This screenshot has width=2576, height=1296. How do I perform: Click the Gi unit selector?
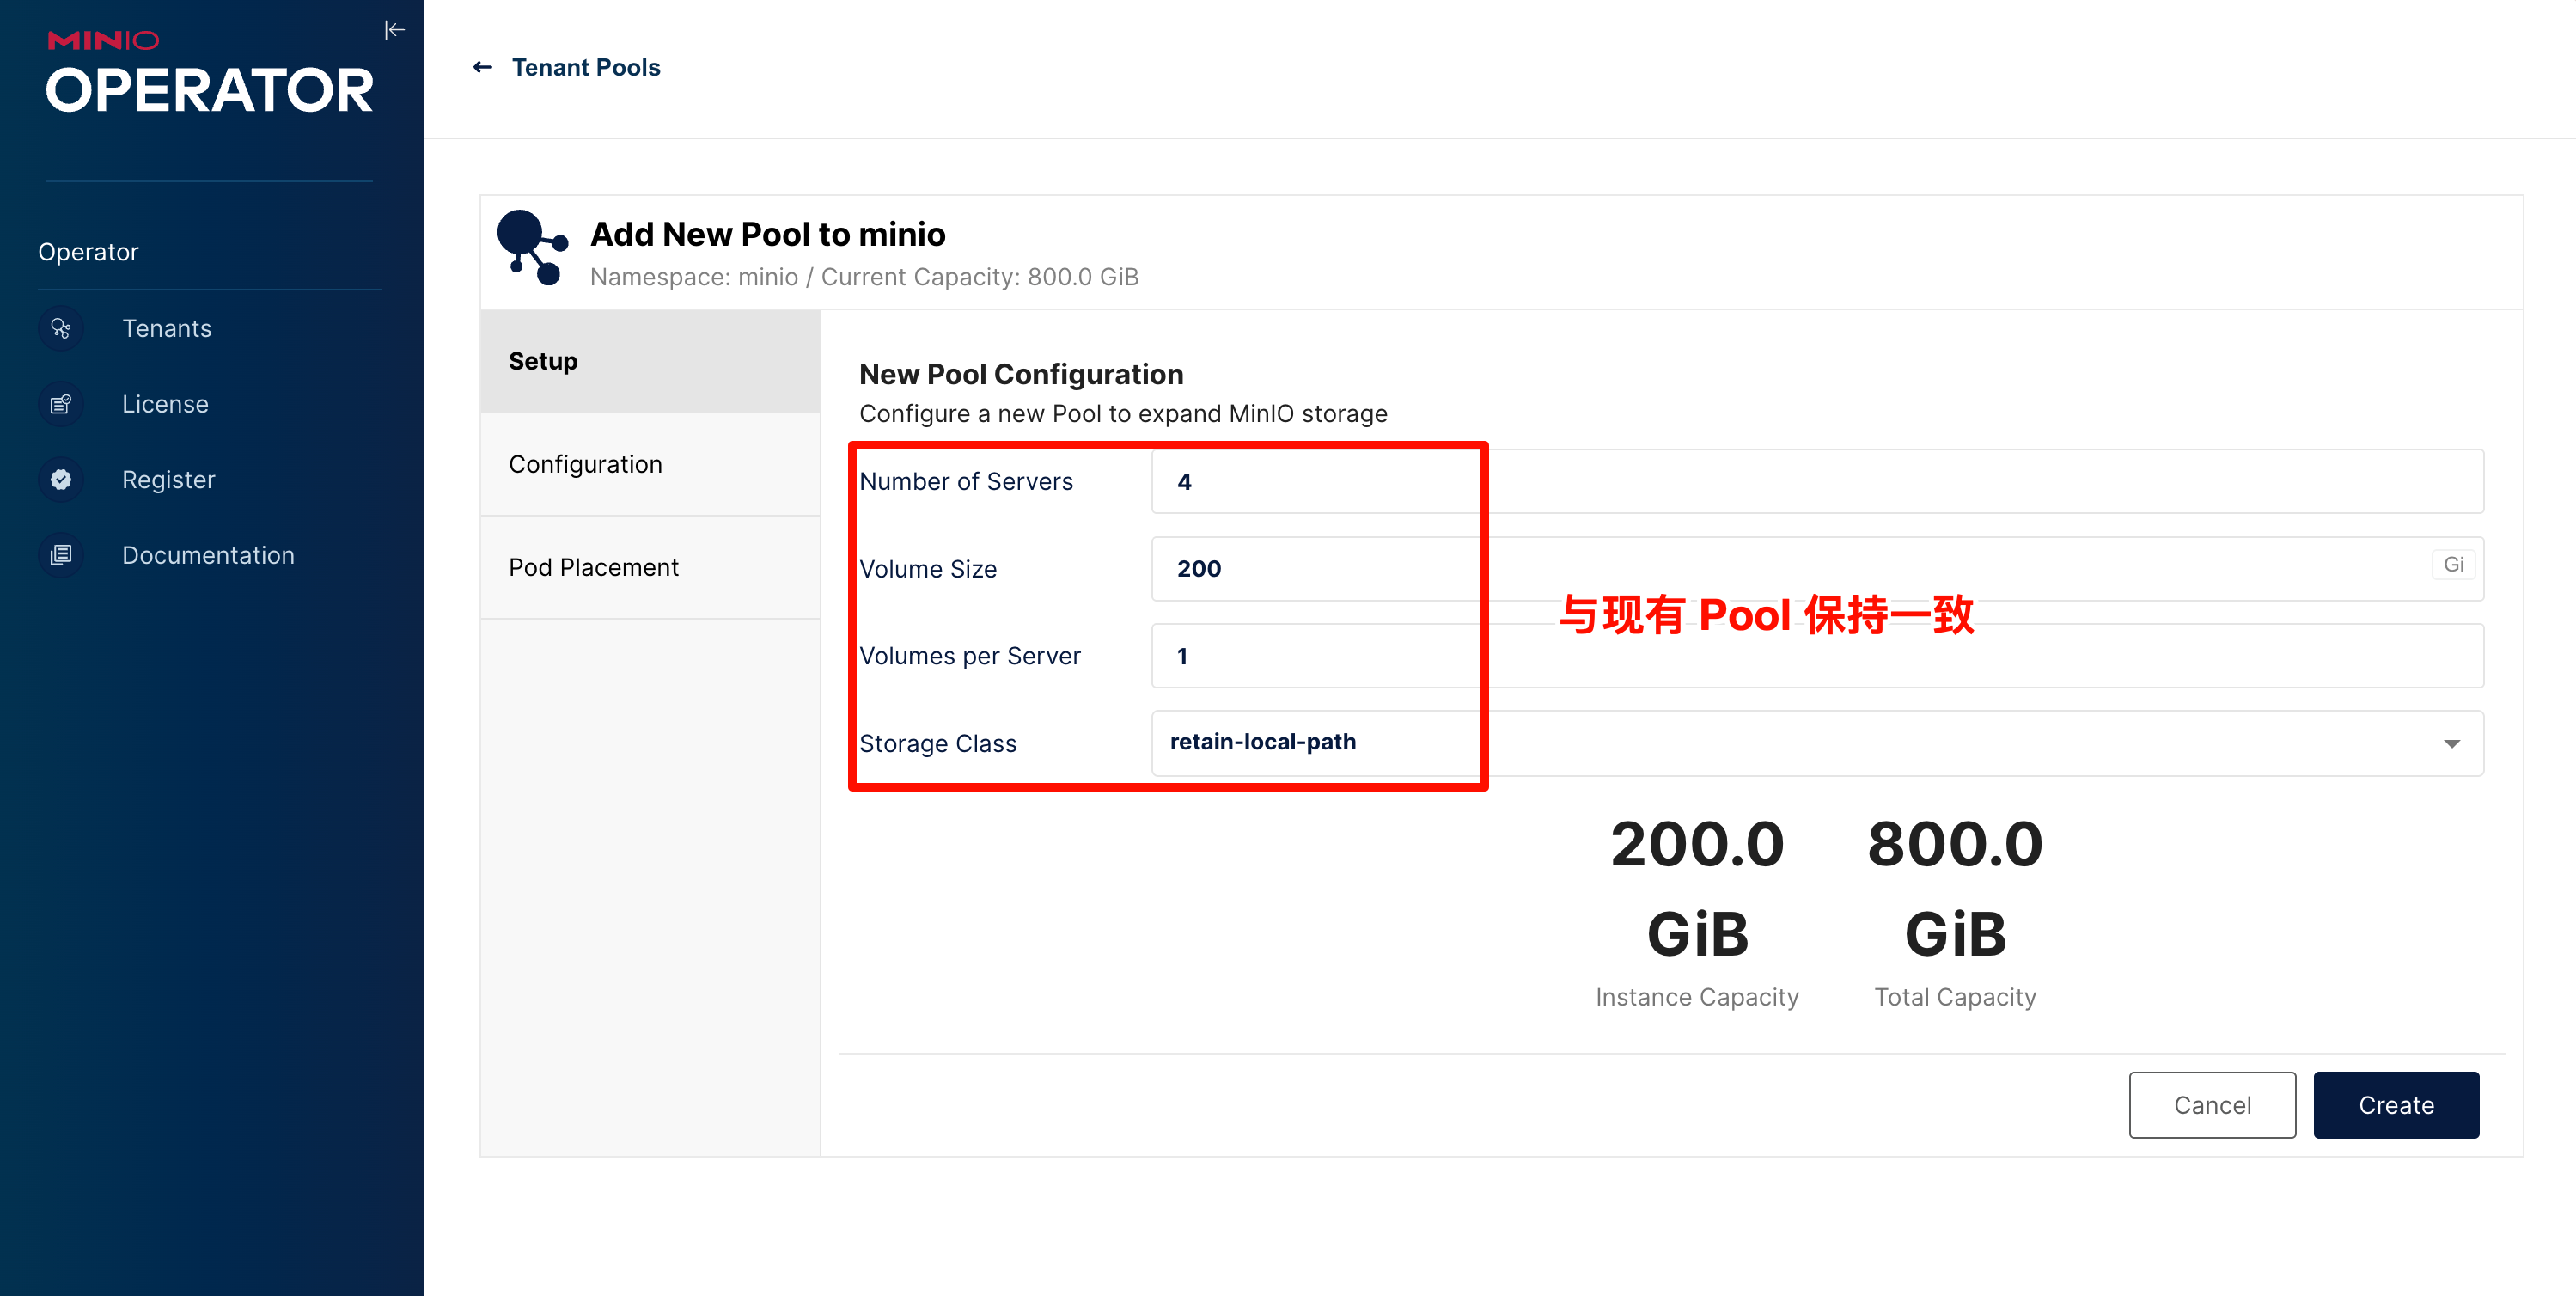(x=2453, y=565)
